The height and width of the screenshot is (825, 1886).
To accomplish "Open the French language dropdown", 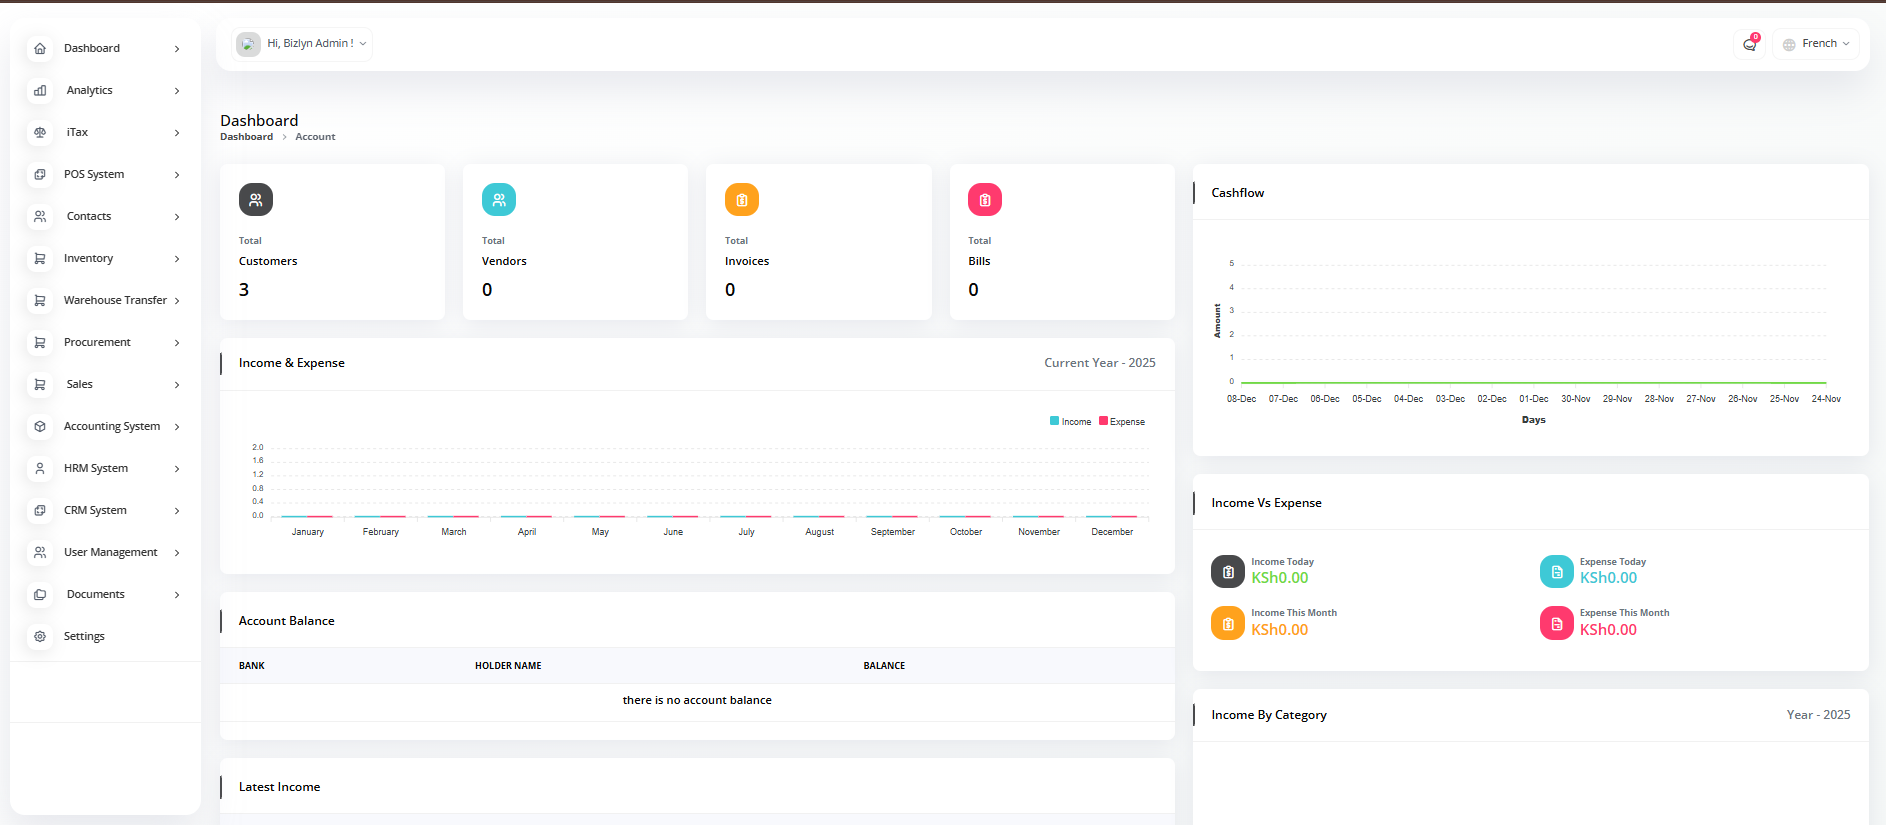I will [x=1815, y=44].
